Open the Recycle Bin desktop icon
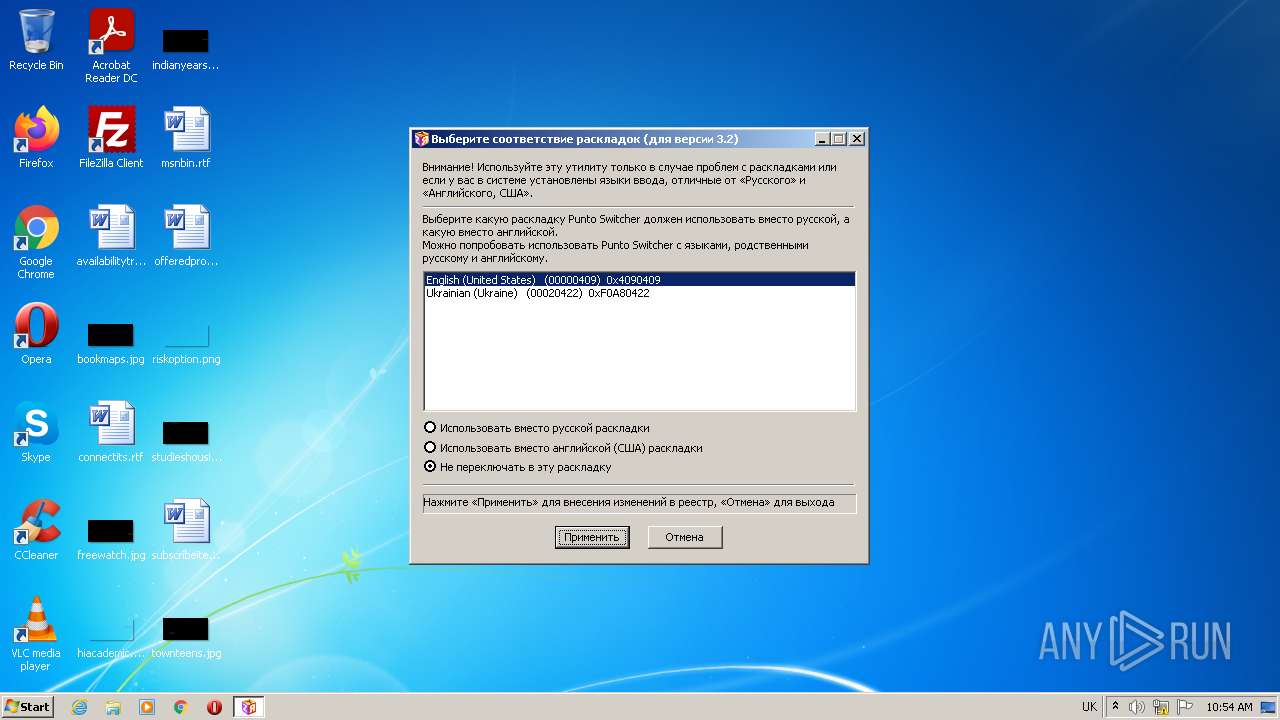This screenshot has width=1280, height=720. point(36,40)
